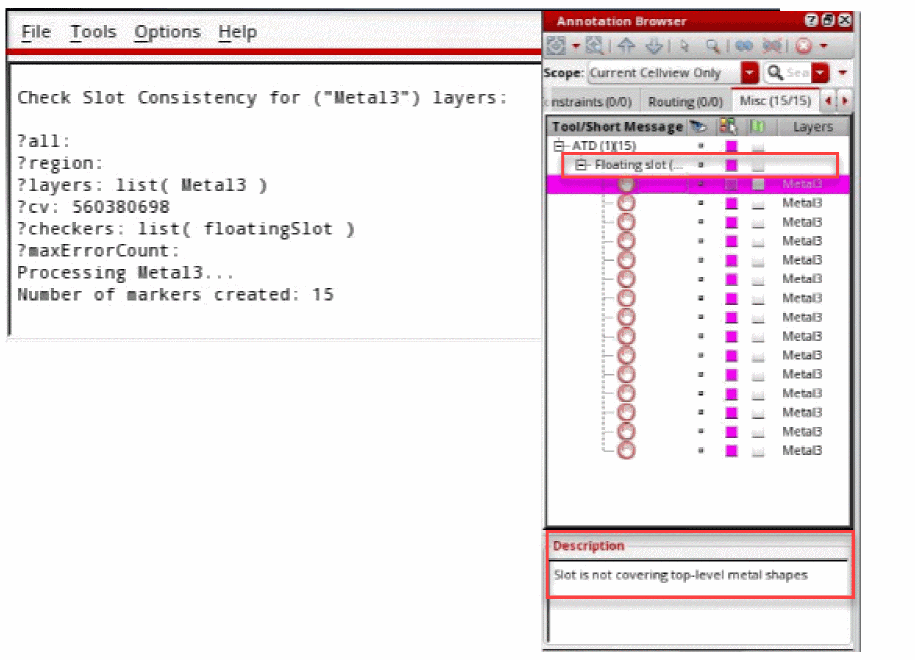This screenshot has height=660, width=915.
Task: Open the small options arrow right of Search
Action: pyautogui.click(x=842, y=73)
